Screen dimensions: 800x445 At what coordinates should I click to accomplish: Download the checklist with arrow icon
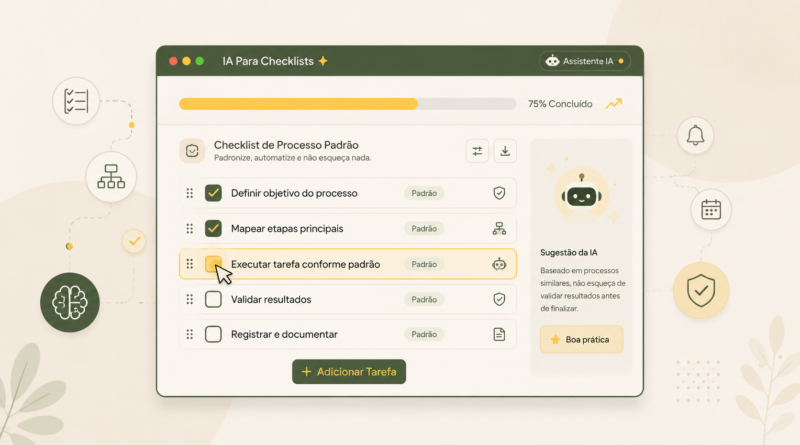coord(505,151)
